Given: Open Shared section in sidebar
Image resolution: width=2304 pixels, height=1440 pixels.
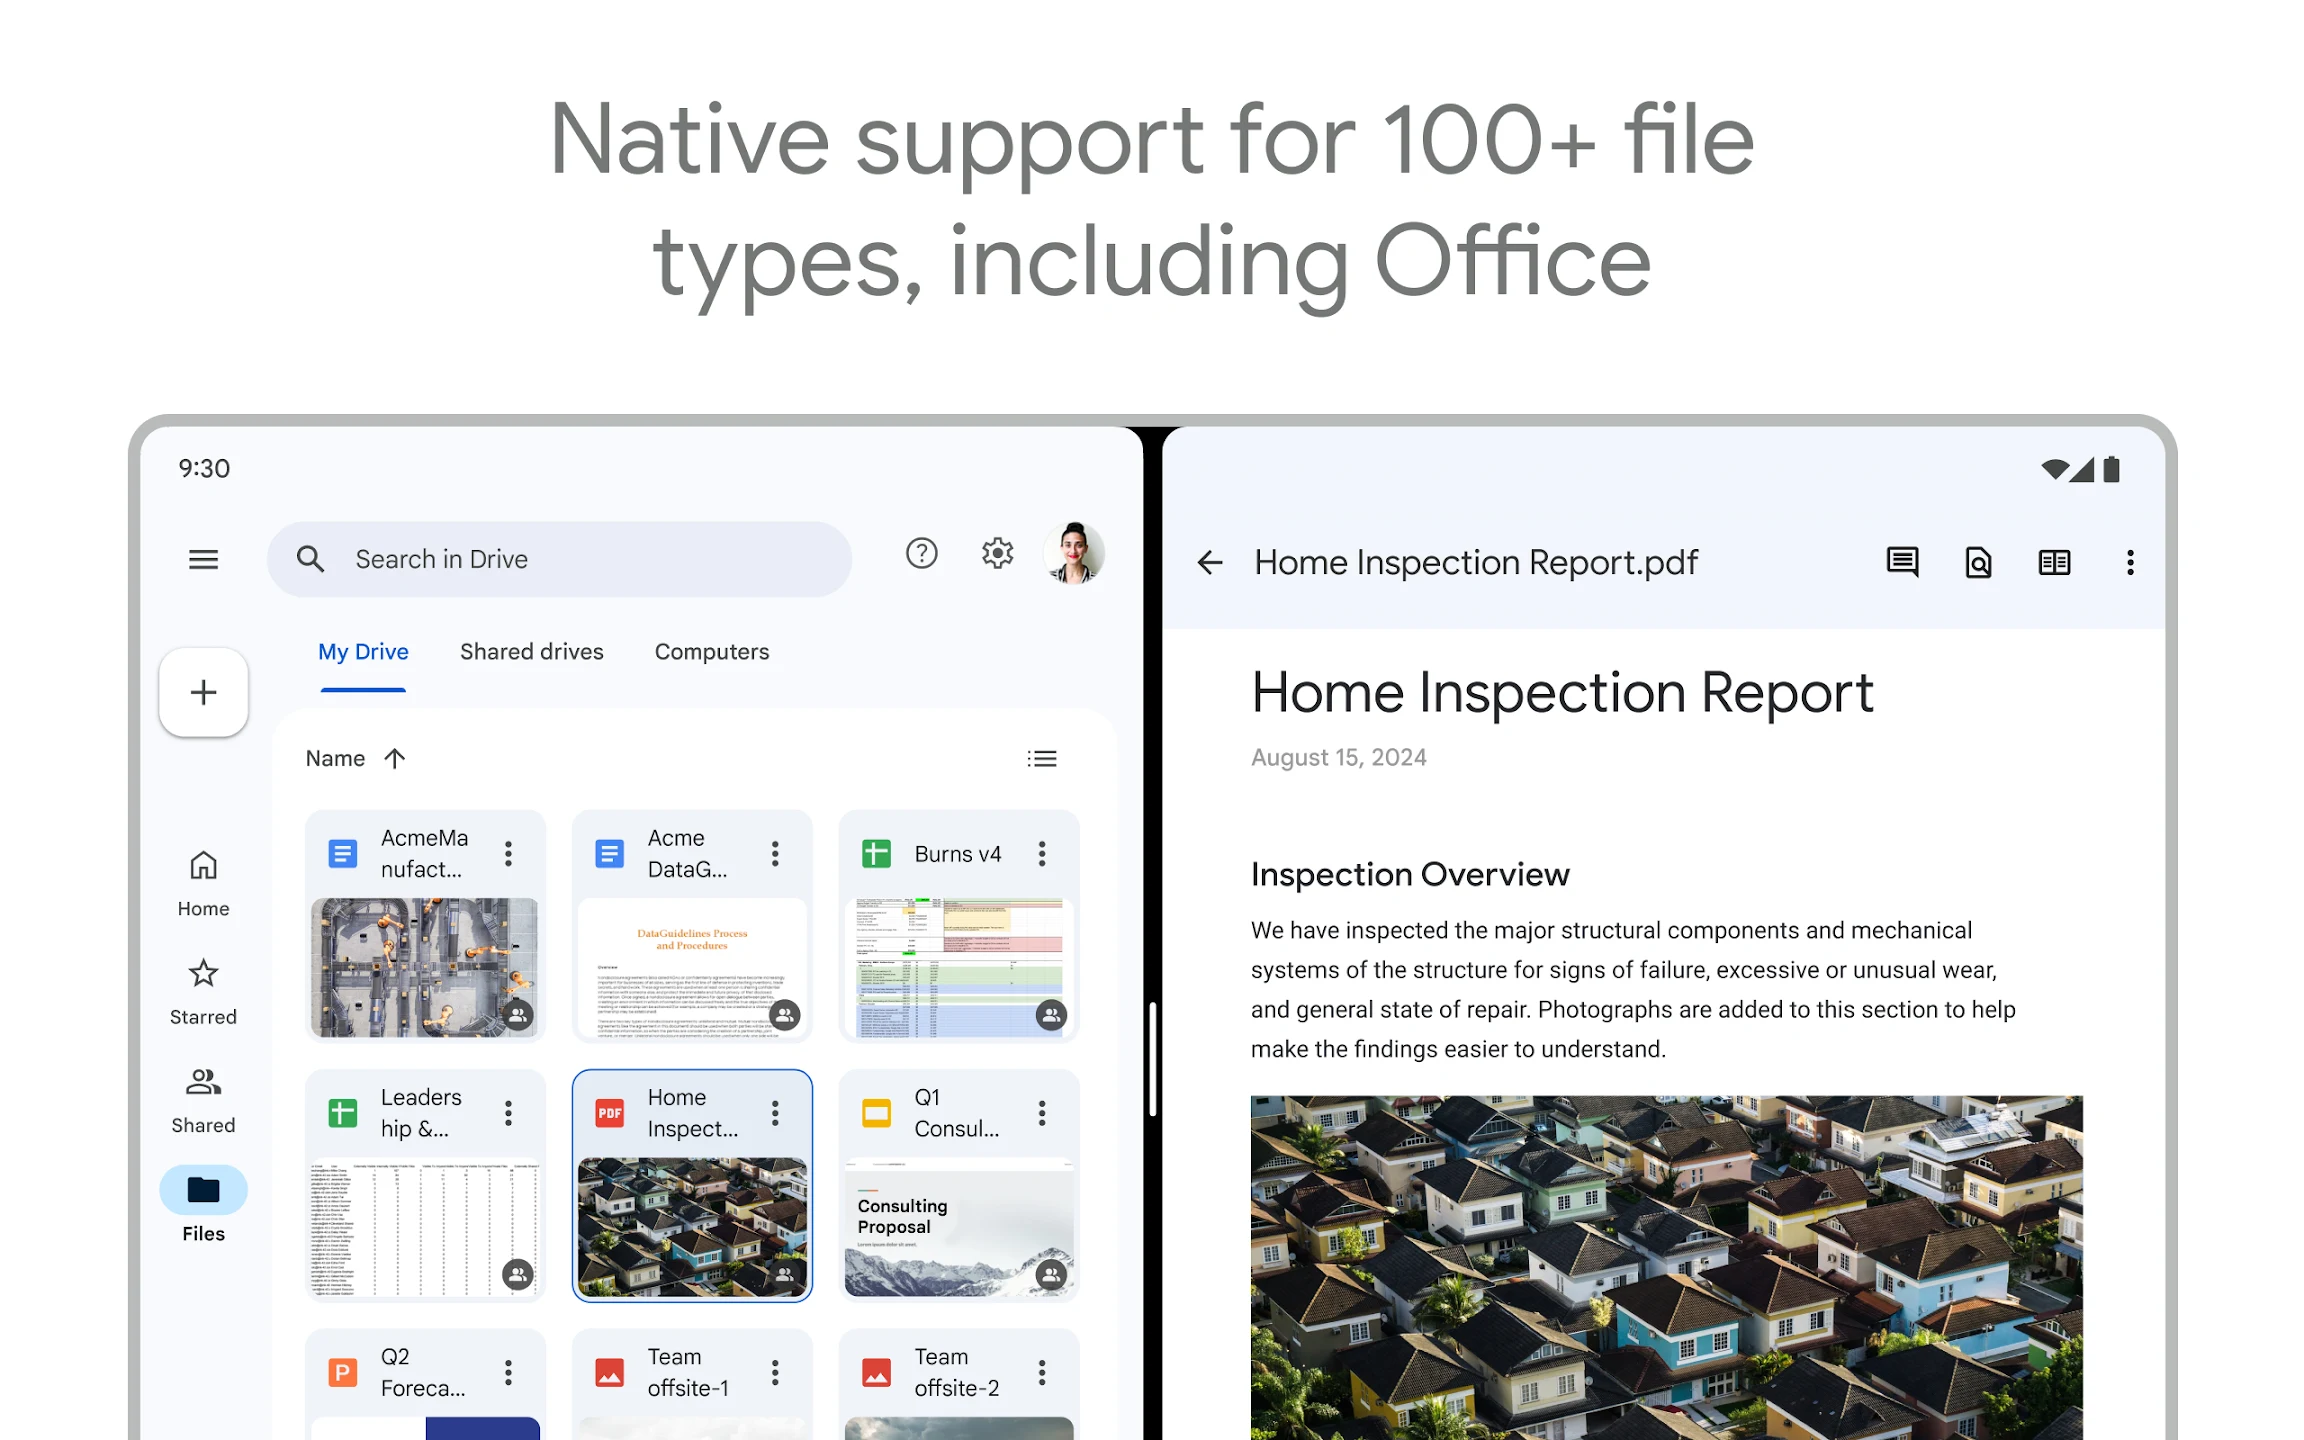Looking at the screenshot, I should [x=203, y=1099].
